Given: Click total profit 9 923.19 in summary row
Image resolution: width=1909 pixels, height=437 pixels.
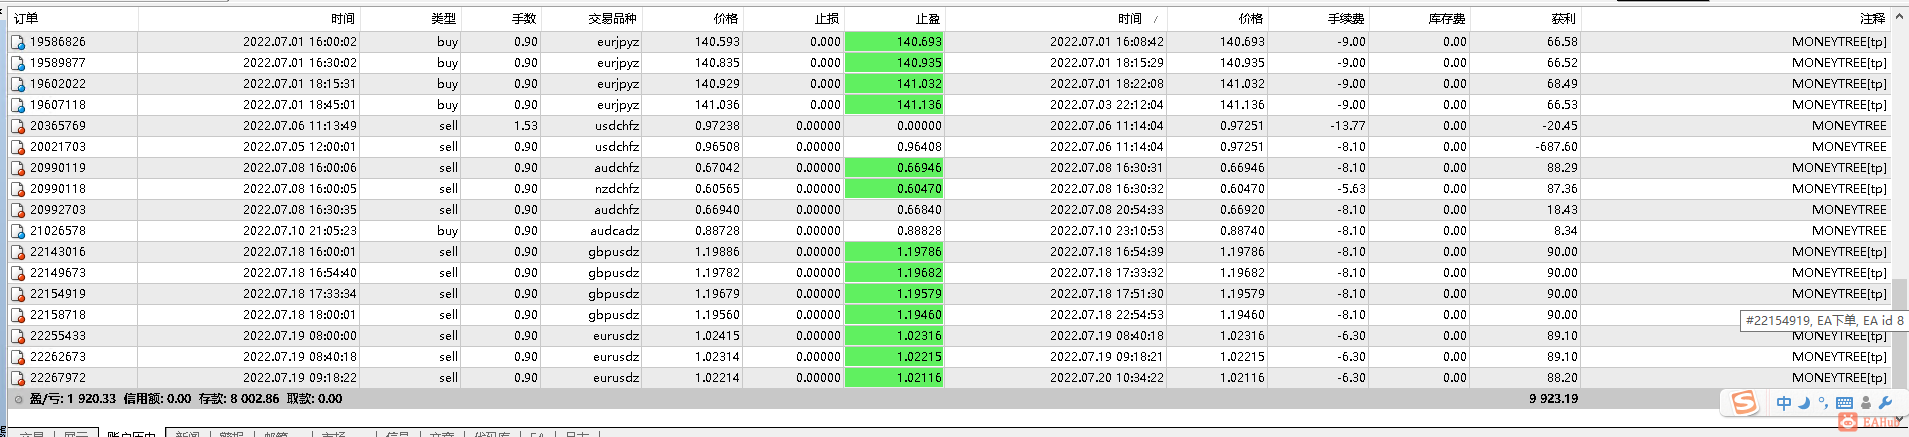Looking at the screenshot, I should (x=1553, y=399).
